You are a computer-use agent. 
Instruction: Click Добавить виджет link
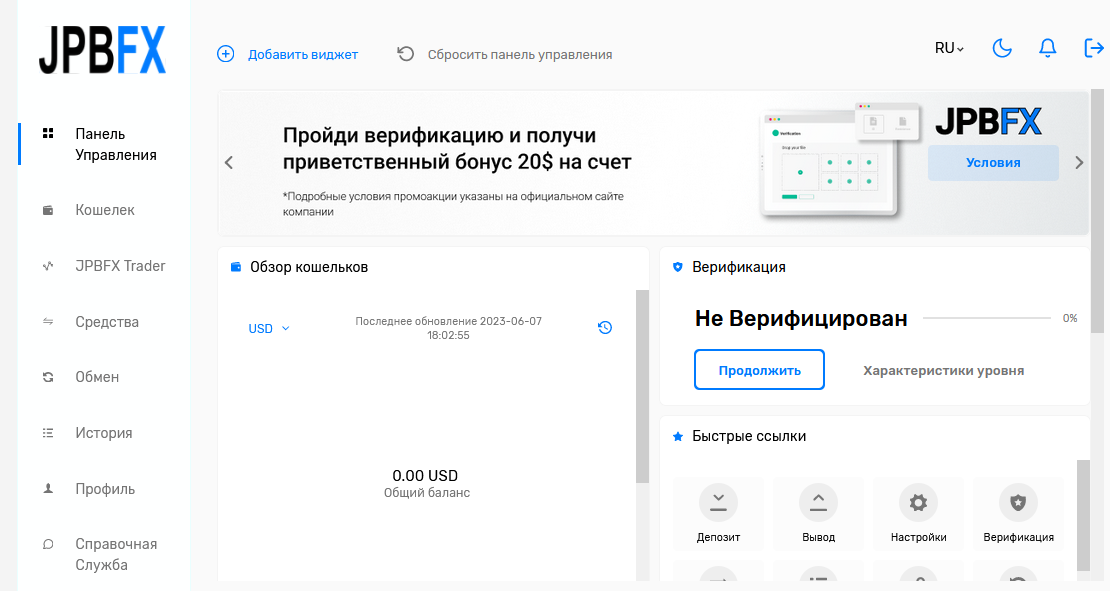(x=303, y=54)
